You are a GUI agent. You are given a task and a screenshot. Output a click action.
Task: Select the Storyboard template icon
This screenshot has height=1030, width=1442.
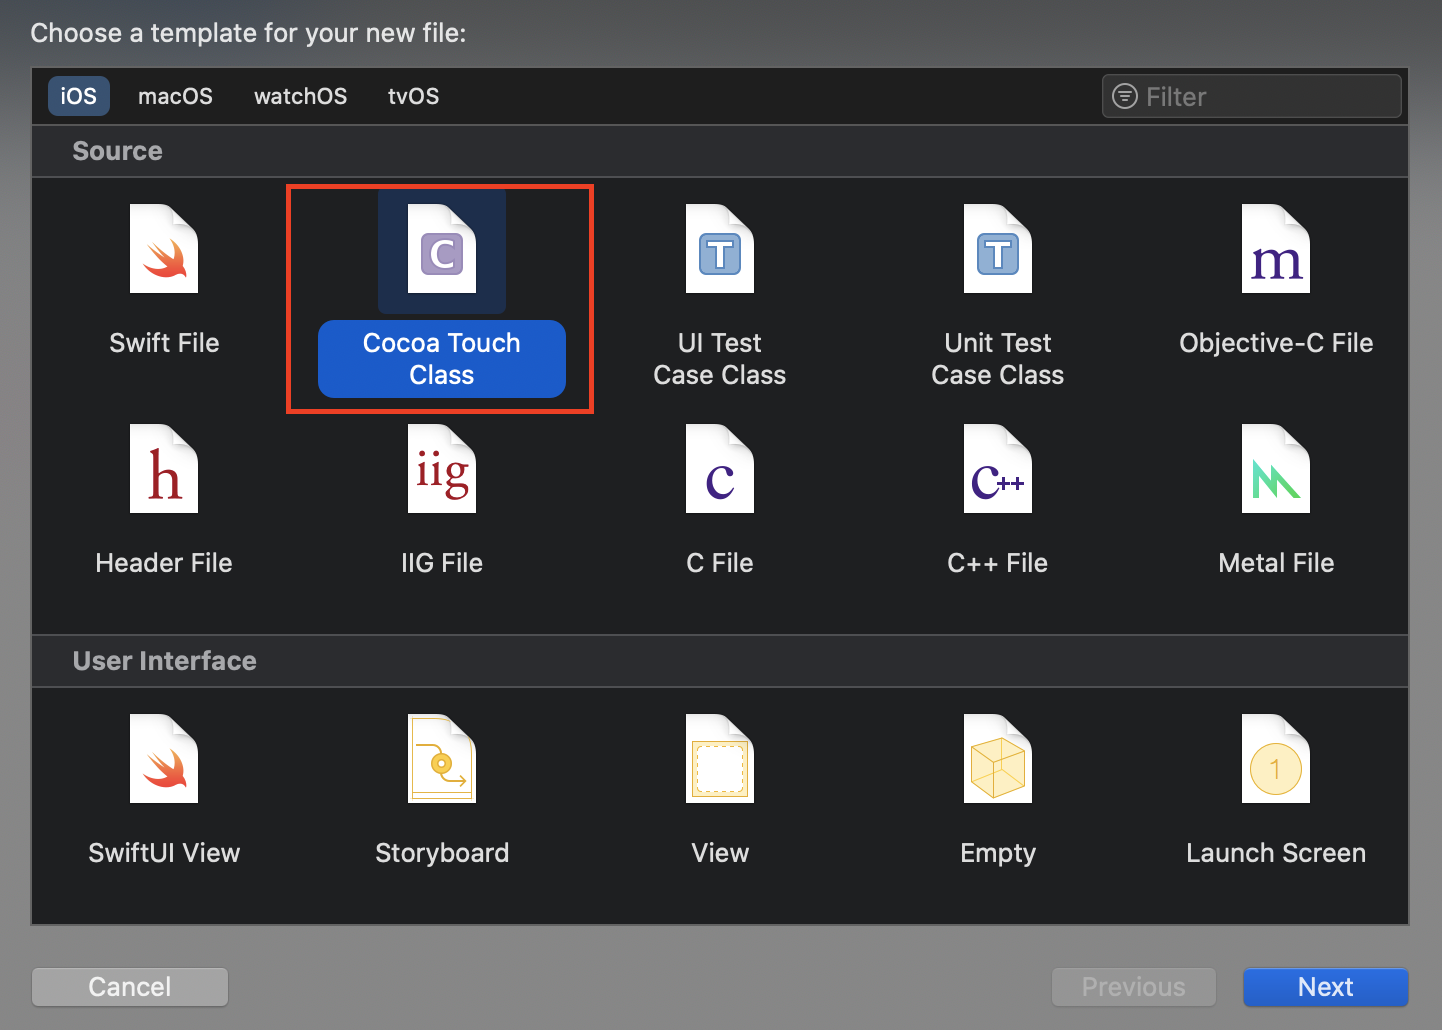coord(442,759)
